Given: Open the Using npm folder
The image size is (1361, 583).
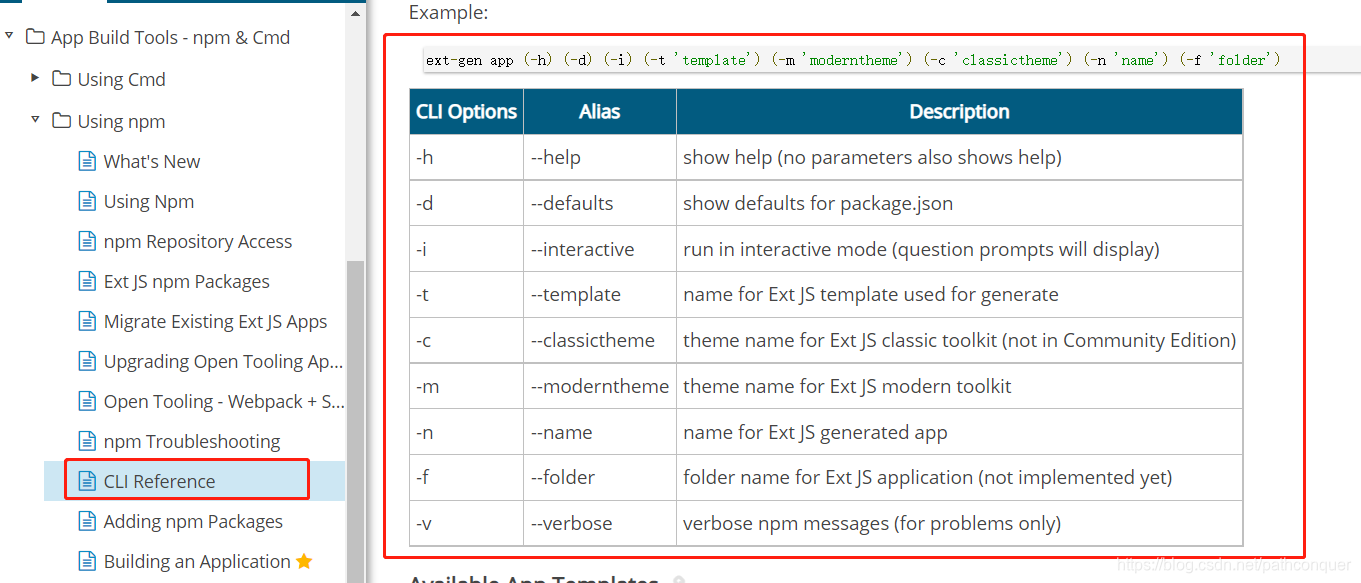Looking at the screenshot, I should click(122, 121).
